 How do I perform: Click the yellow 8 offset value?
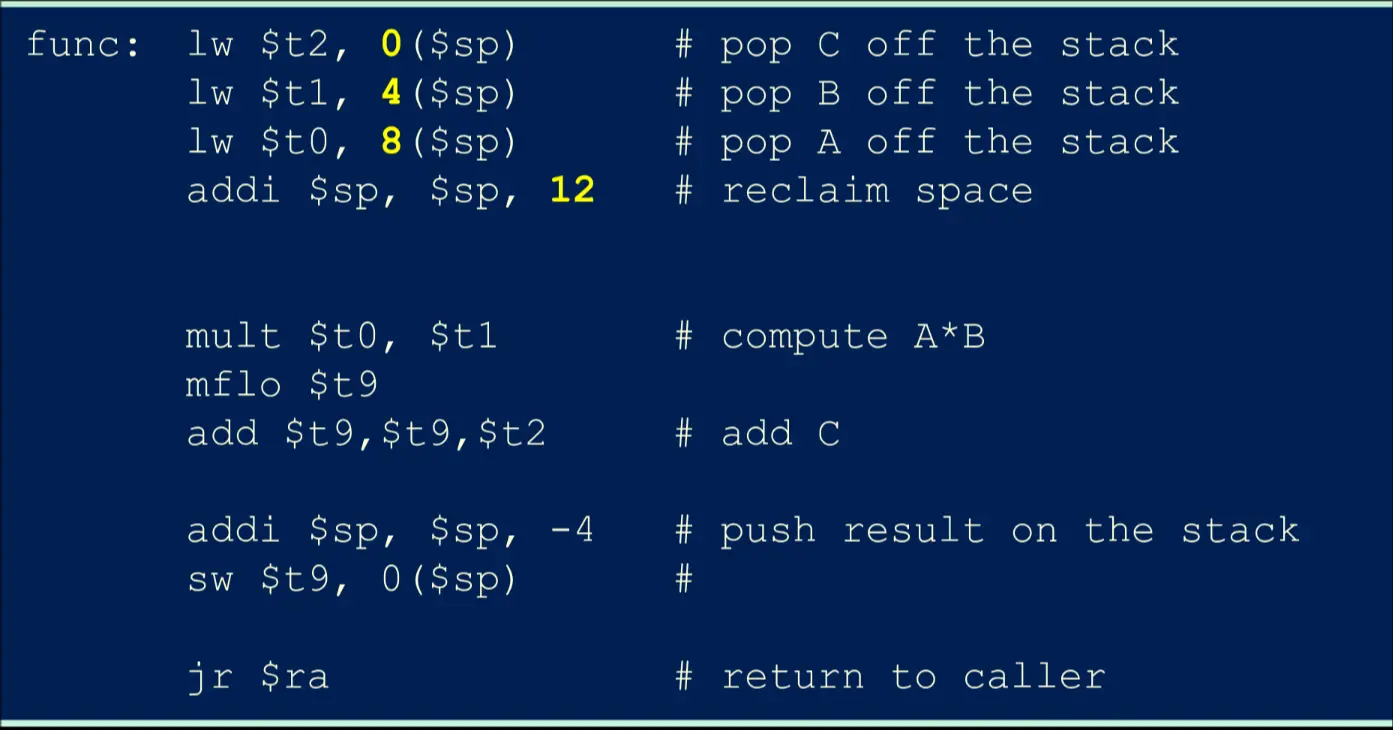[391, 143]
